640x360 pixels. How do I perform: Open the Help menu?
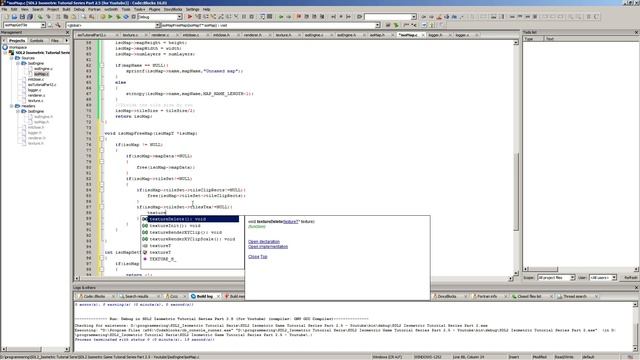click(x=207, y=9)
